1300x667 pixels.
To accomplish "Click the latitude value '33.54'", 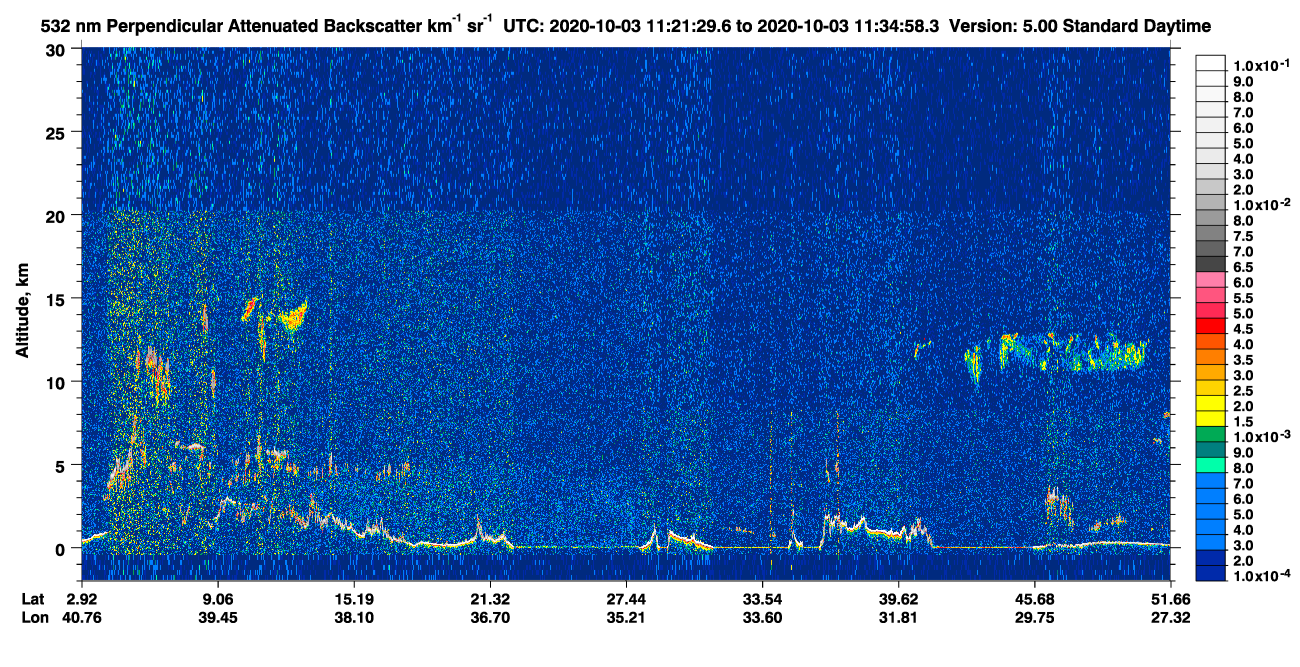I will tap(762, 598).
